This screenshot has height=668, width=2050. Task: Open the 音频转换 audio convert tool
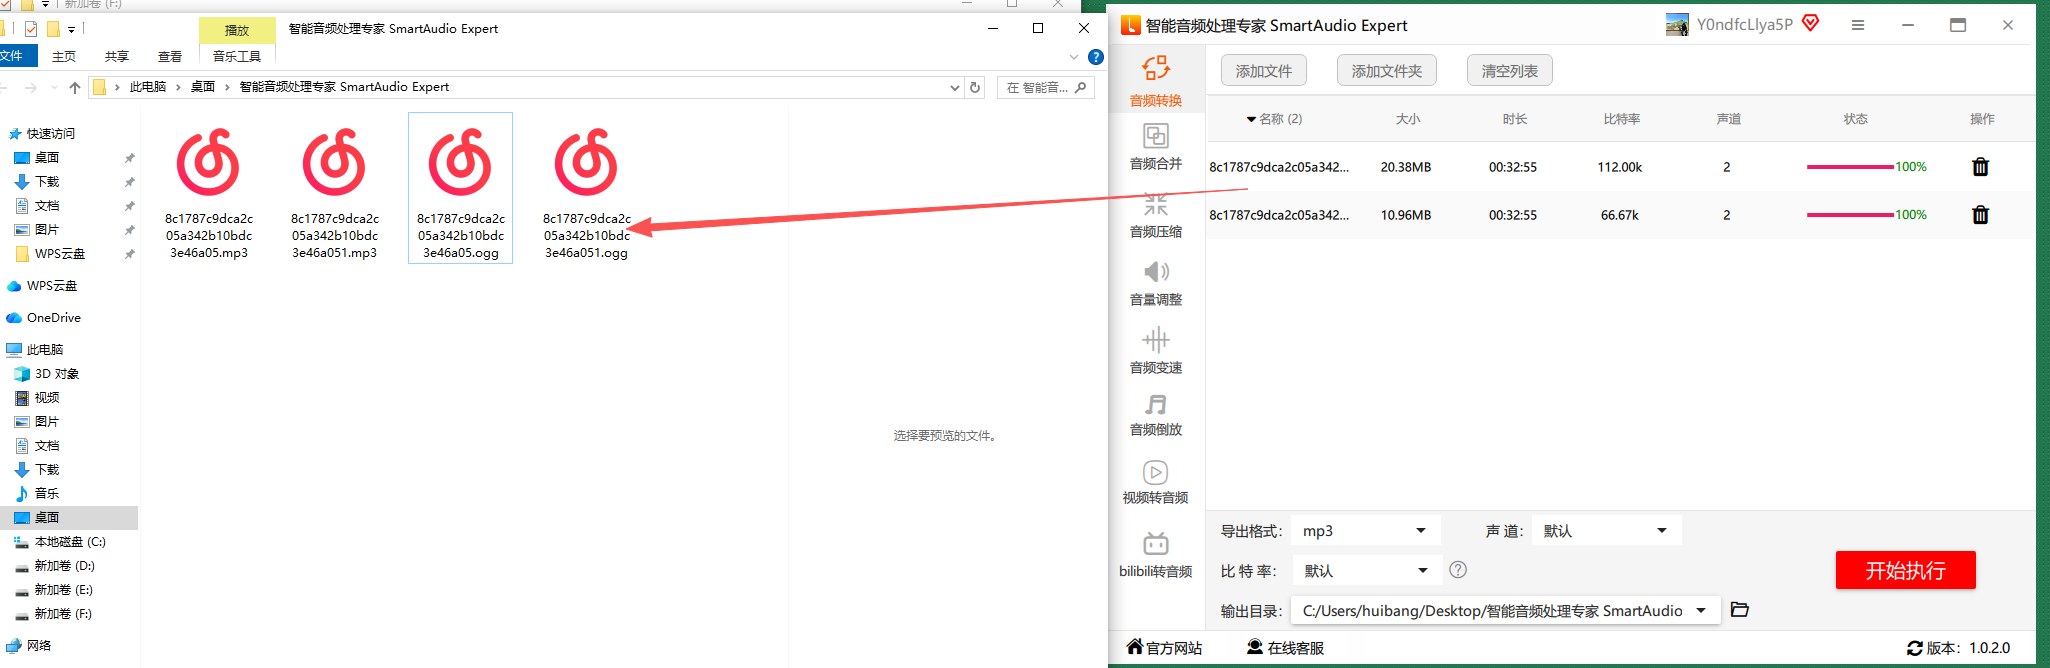click(1156, 82)
